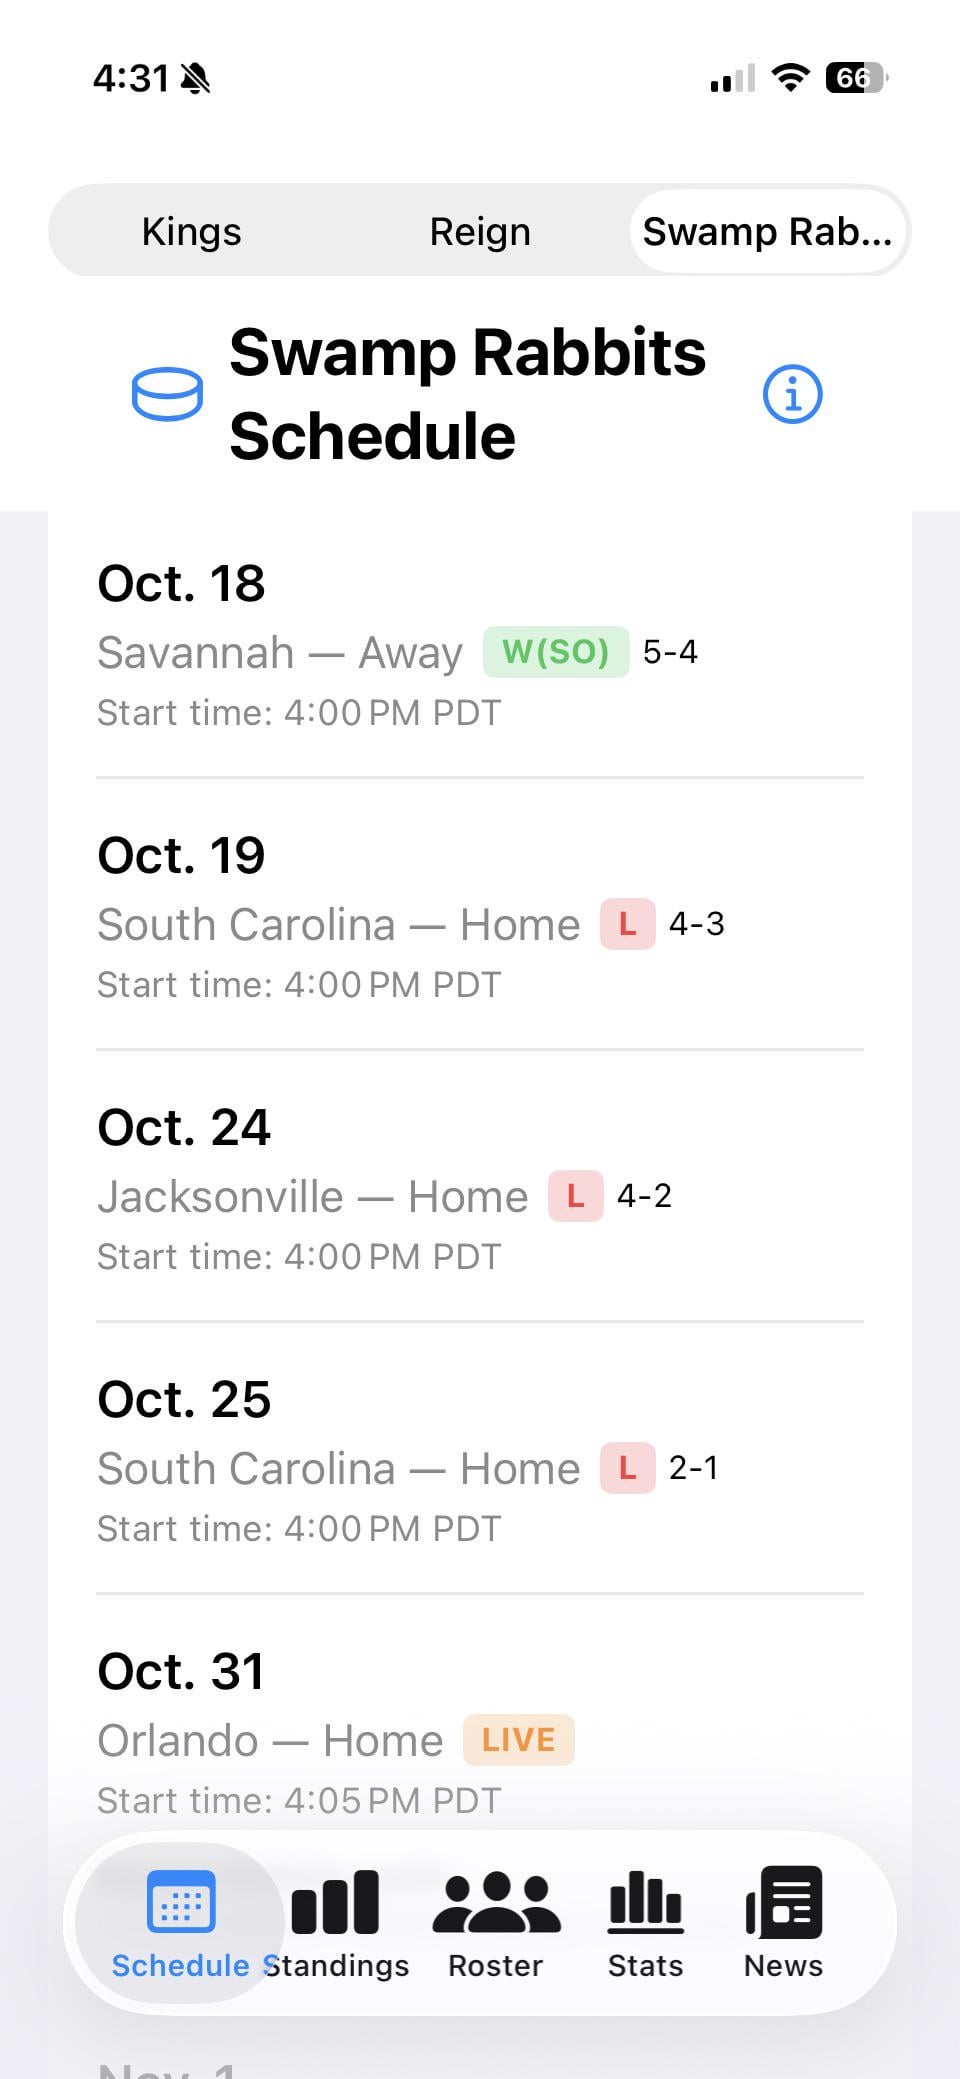Viewport: 960px width, 2079px height.
Task: Tap the Wi-Fi status icon
Action: (x=790, y=78)
